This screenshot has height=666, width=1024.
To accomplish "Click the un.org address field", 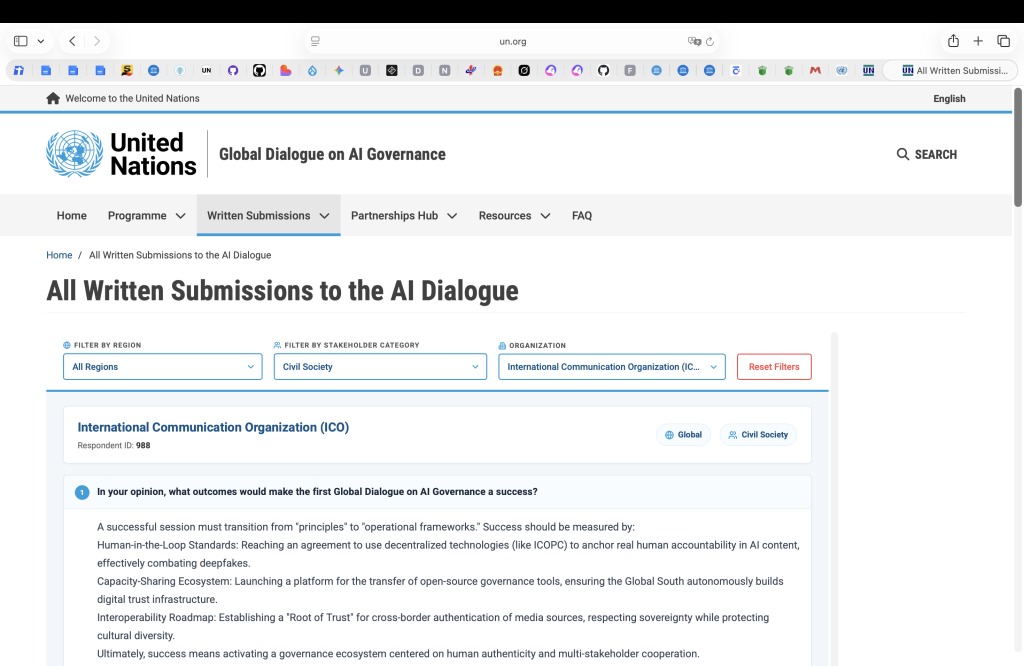I will 513,41.
